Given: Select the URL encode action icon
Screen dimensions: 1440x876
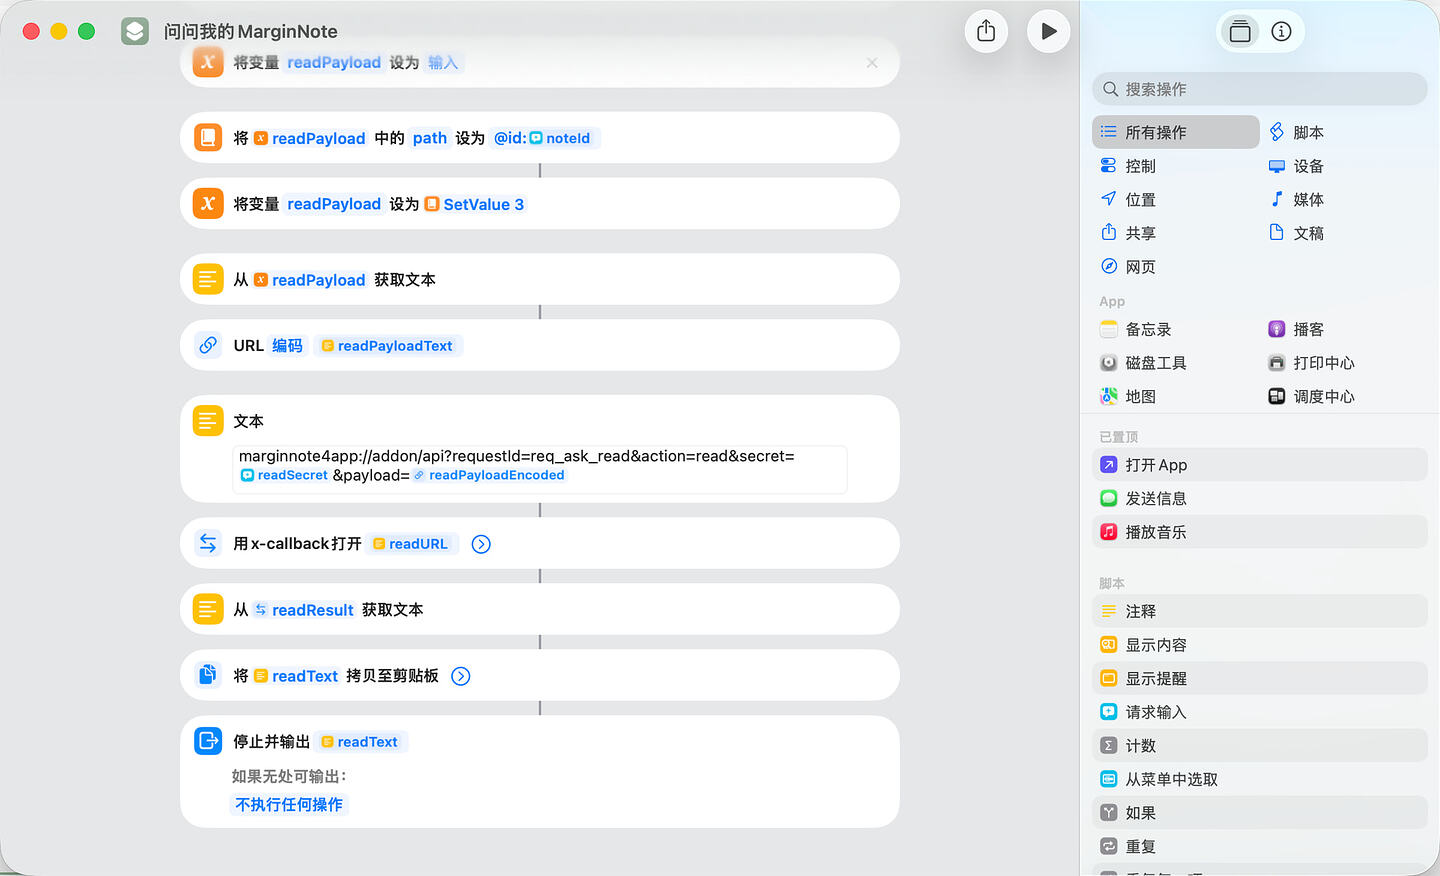Looking at the screenshot, I should (208, 345).
